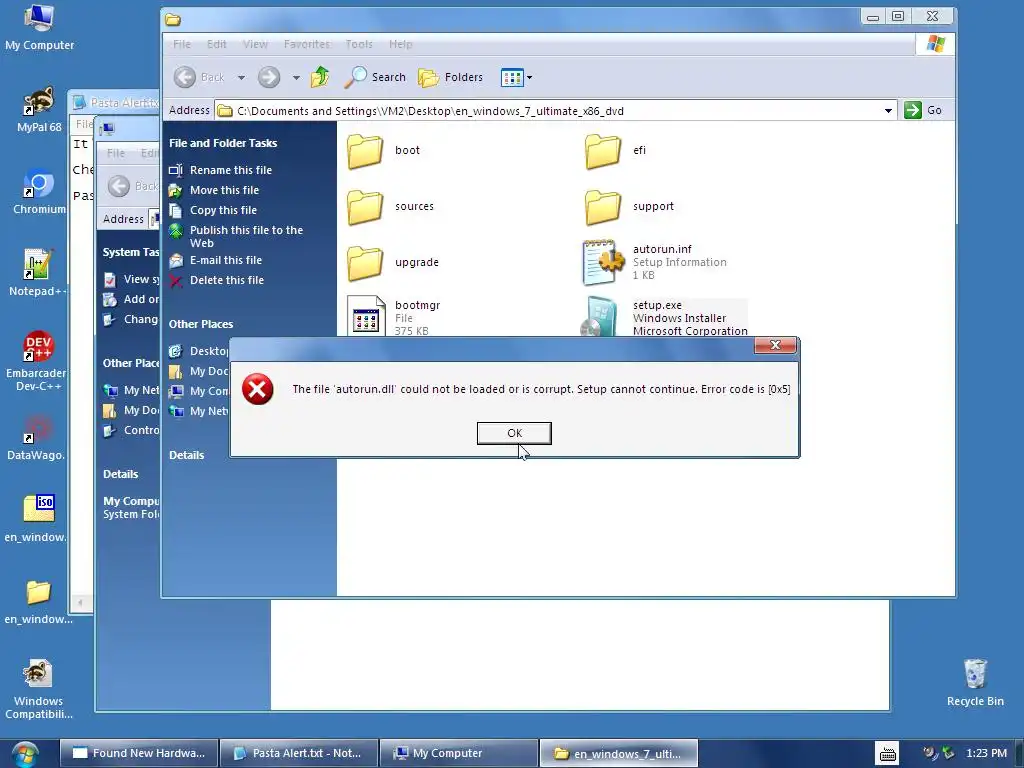Select the bootmgr file icon

click(366, 316)
